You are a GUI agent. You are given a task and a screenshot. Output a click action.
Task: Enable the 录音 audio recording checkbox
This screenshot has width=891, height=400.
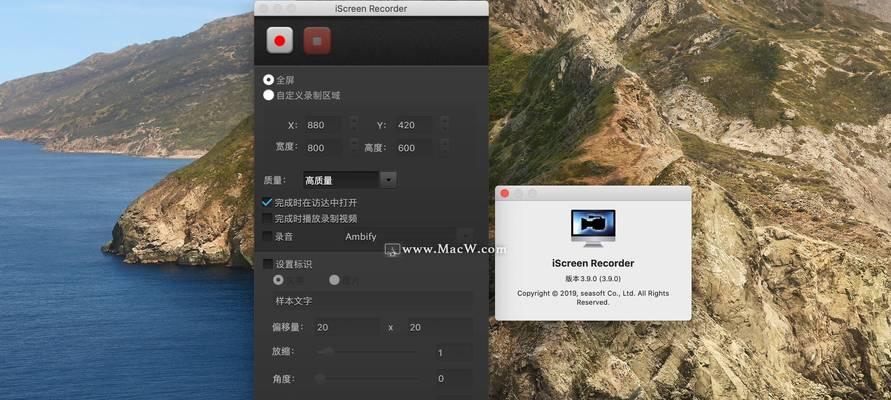point(267,236)
